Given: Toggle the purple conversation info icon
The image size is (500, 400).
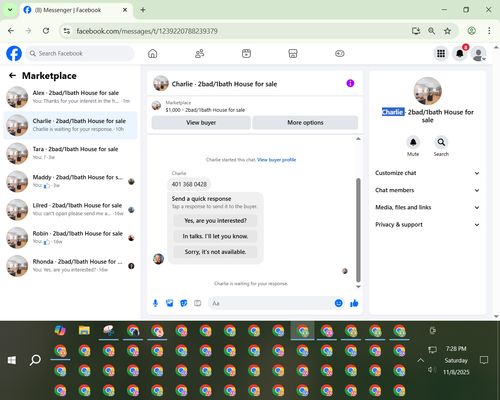Looking at the screenshot, I should (350, 83).
